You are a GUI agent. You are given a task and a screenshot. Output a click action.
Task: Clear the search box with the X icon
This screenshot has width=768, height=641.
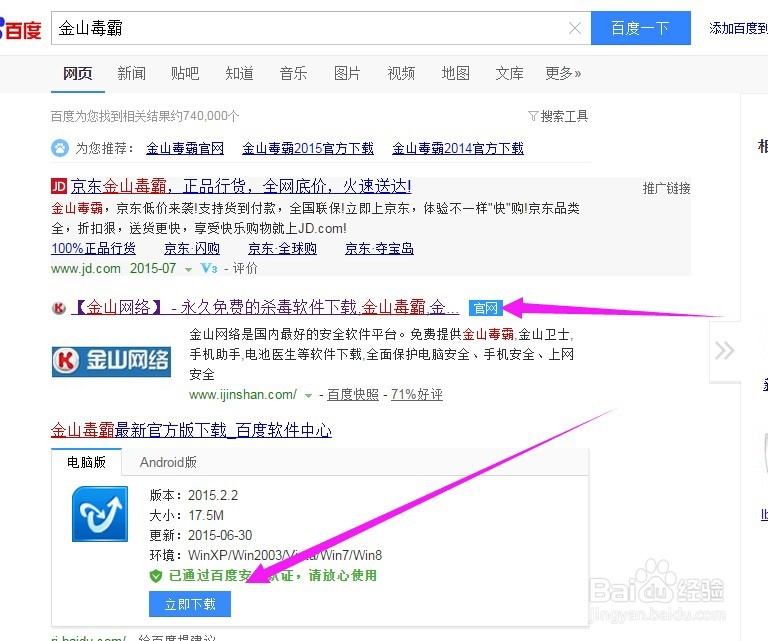575,28
